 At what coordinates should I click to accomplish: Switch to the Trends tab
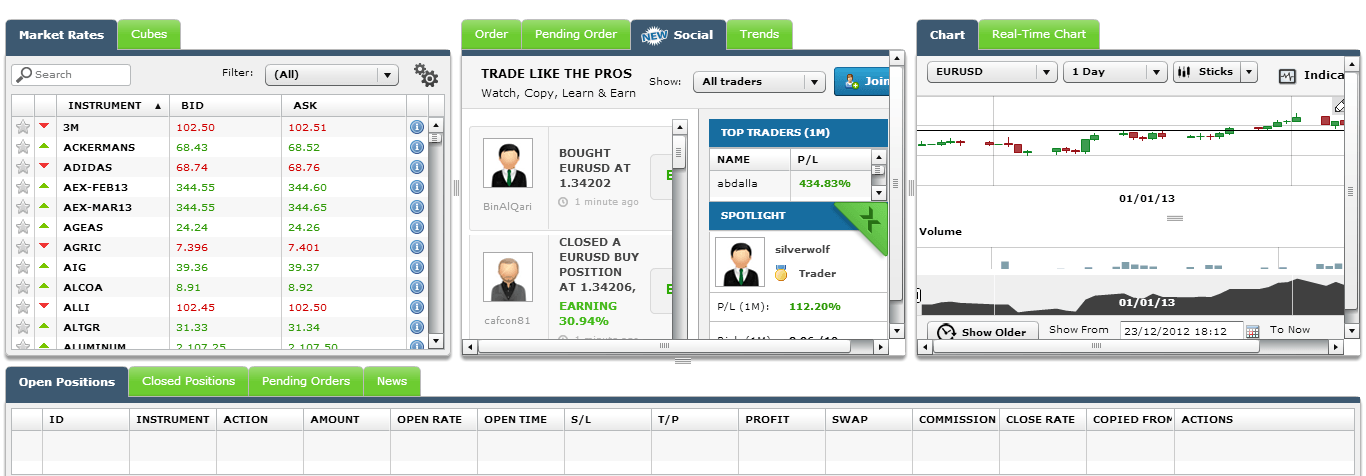click(x=759, y=34)
